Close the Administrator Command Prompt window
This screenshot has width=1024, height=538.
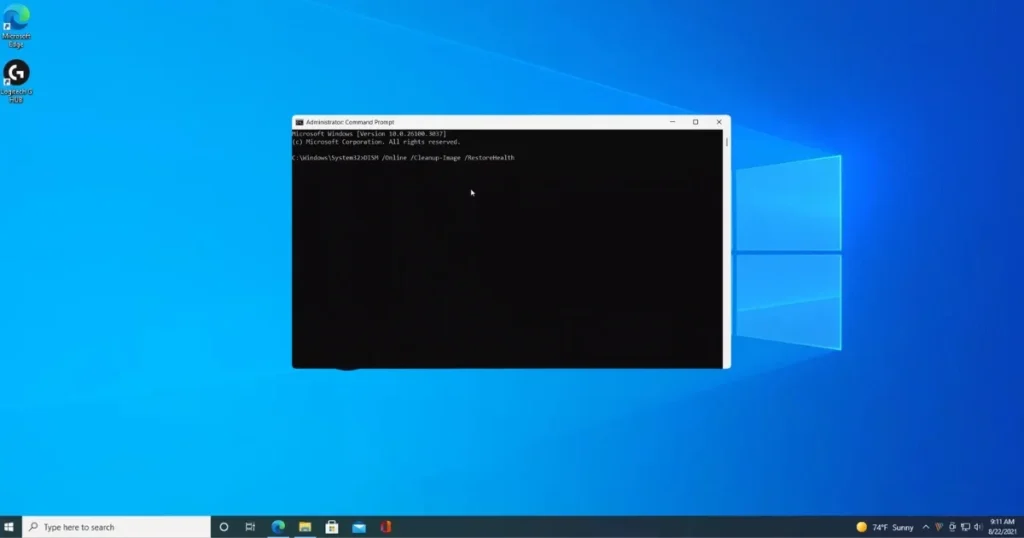coord(719,122)
